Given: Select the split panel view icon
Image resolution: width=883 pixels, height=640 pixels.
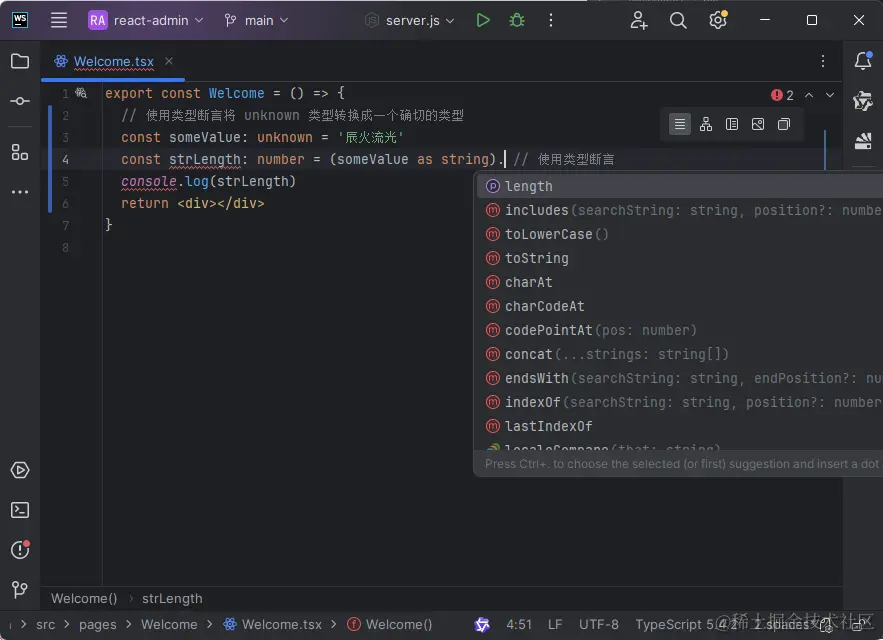Looking at the screenshot, I should point(732,124).
